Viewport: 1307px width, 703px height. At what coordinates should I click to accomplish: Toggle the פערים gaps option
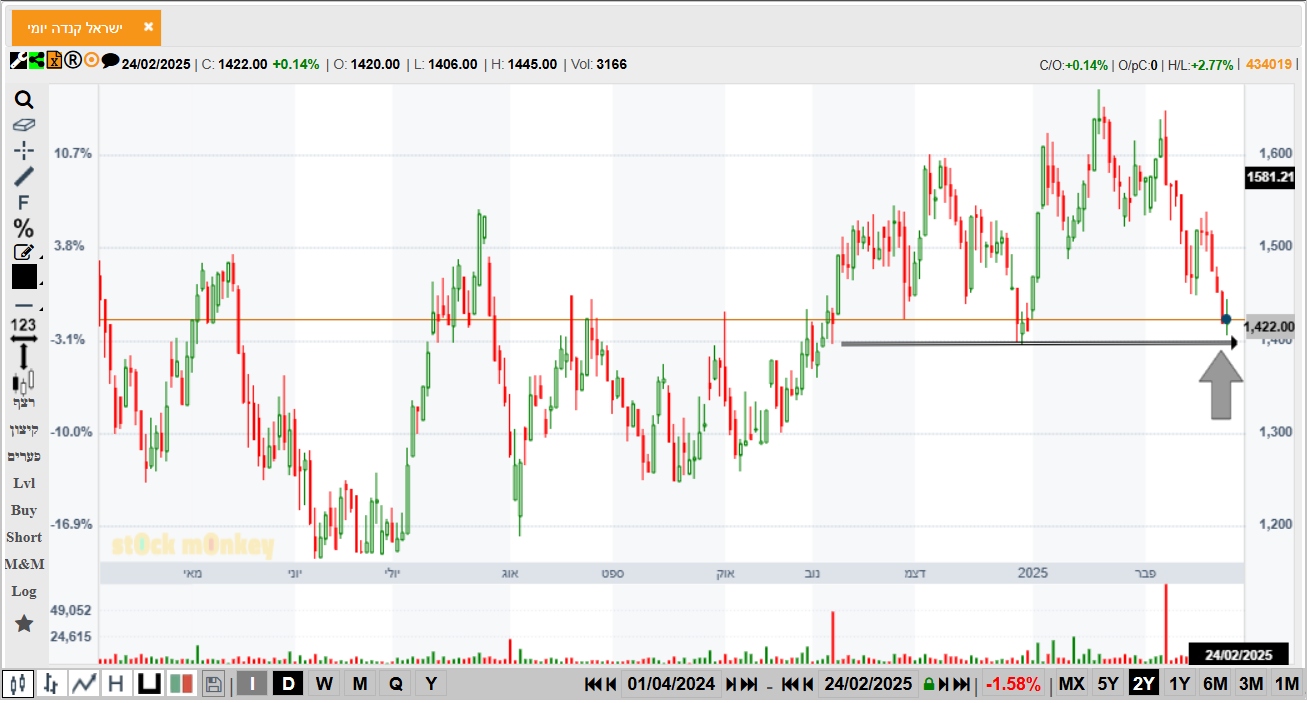24,456
